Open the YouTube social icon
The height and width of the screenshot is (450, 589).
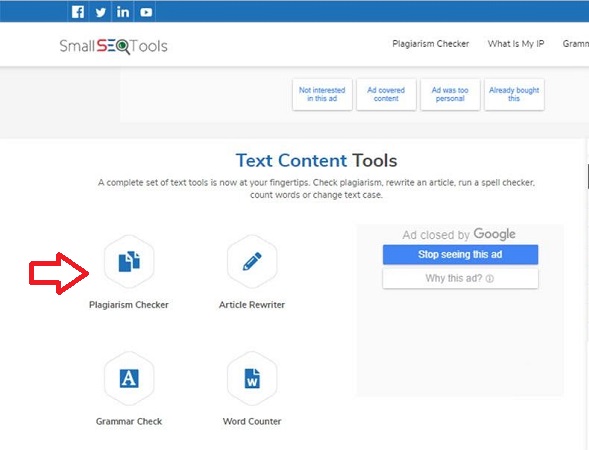(146, 12)
